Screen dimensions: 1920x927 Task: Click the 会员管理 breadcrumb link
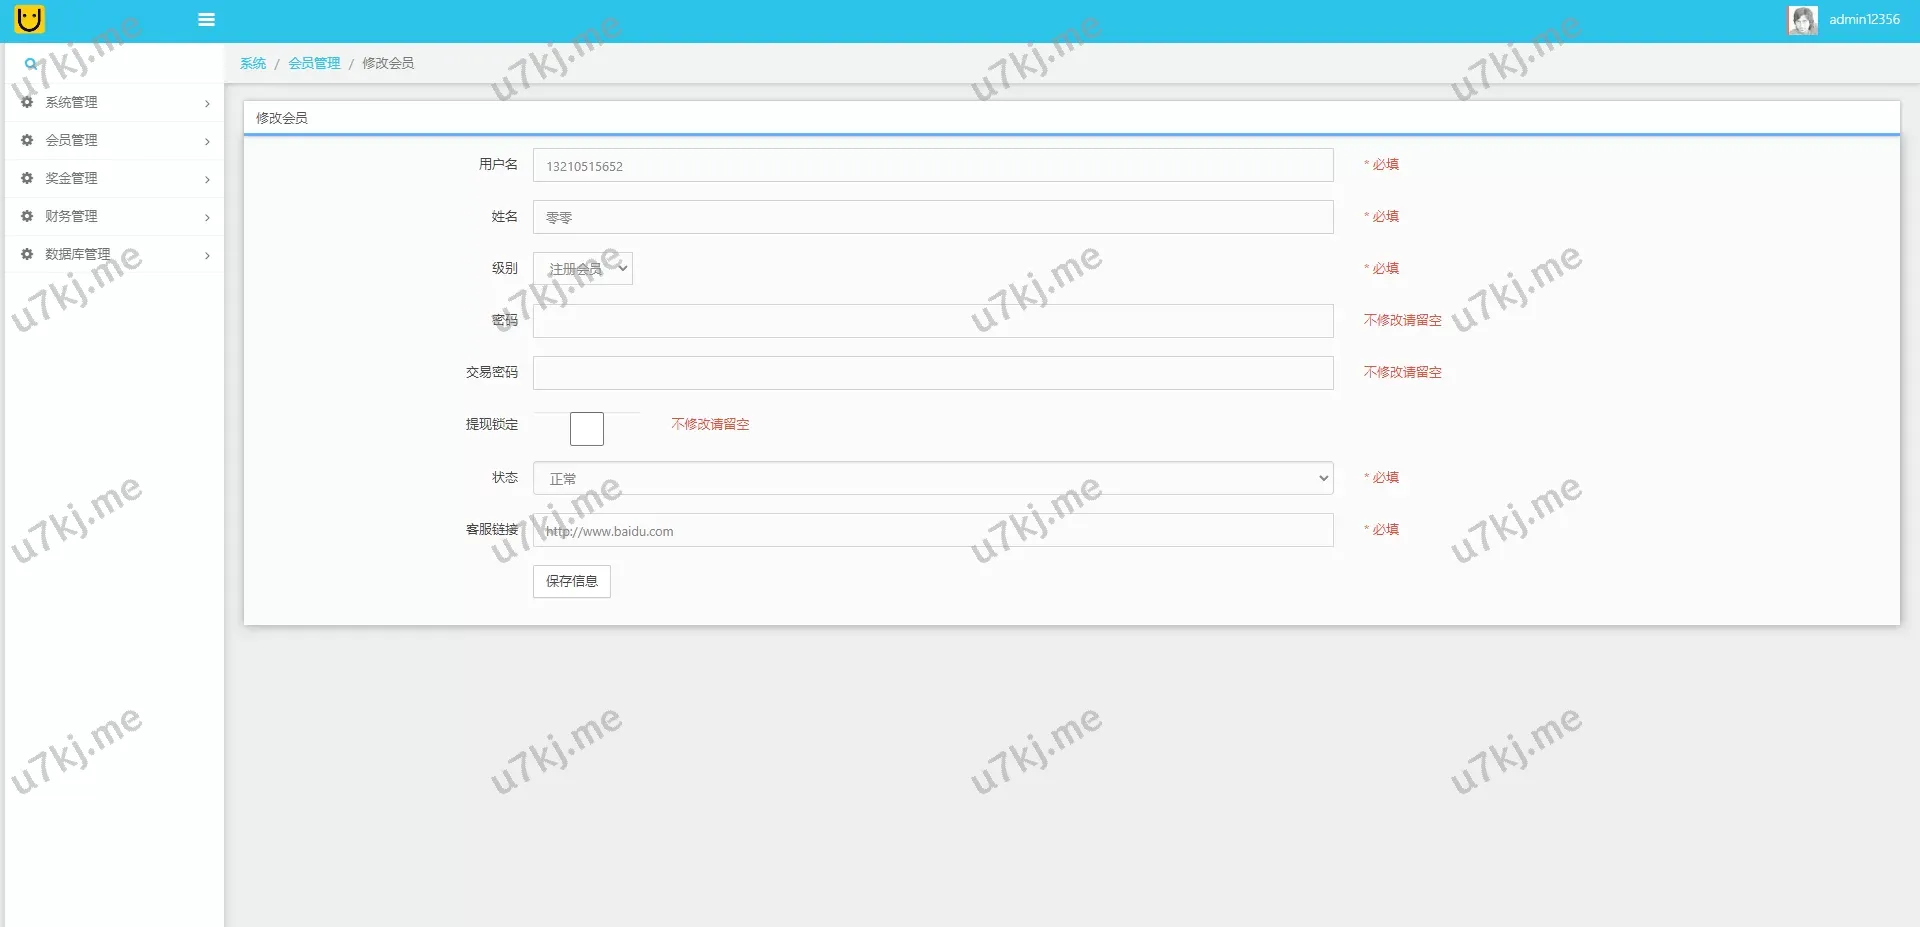(x=314, y=63)
